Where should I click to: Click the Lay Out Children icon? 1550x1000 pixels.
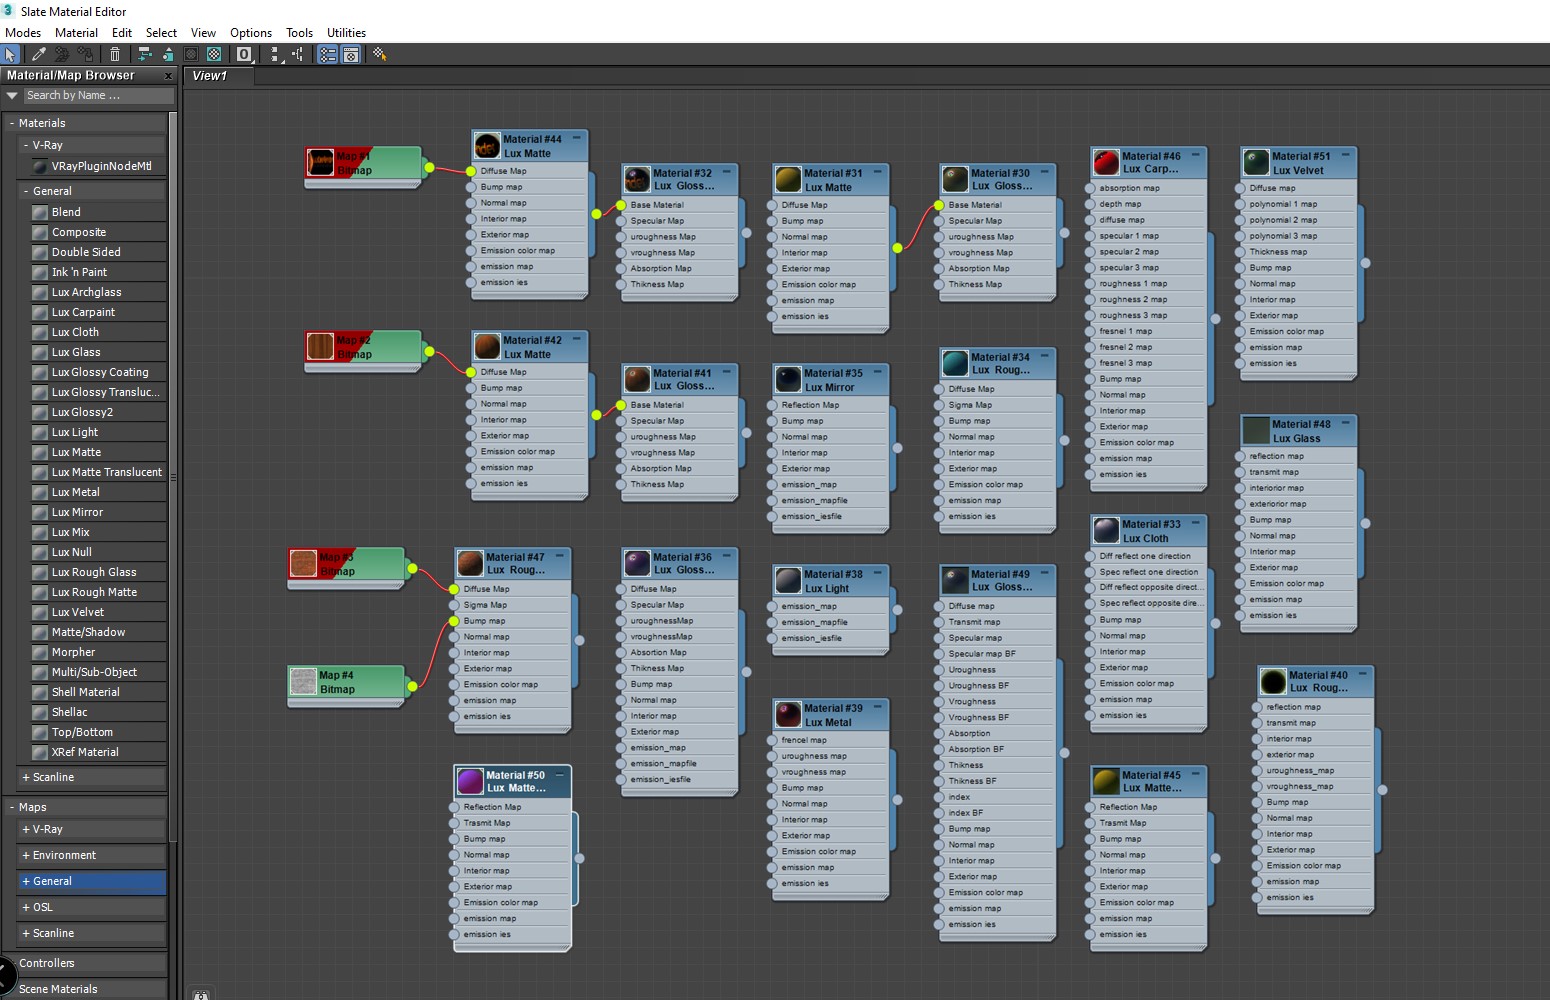pyautogui.click(x=298, y=54)
